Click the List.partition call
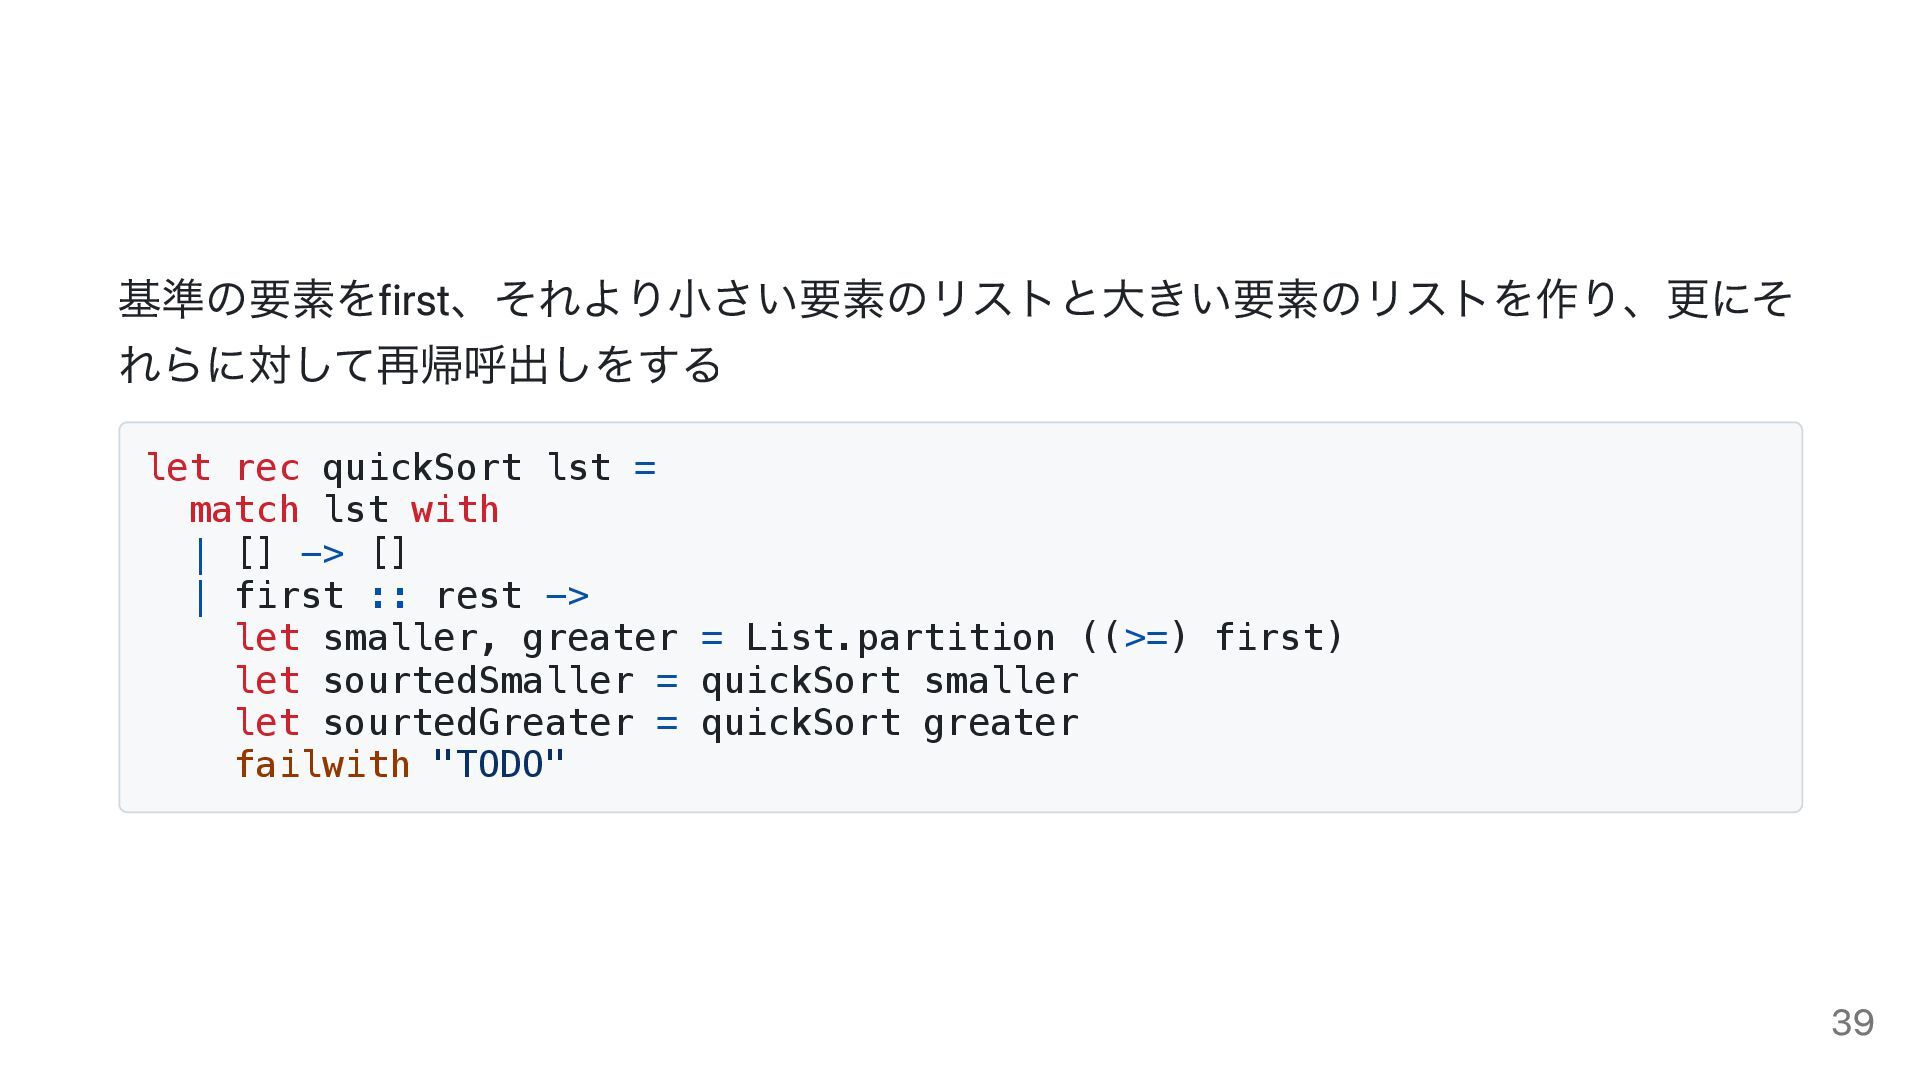The width and height of the screenshot is (1920, 1080). [899, 638]
